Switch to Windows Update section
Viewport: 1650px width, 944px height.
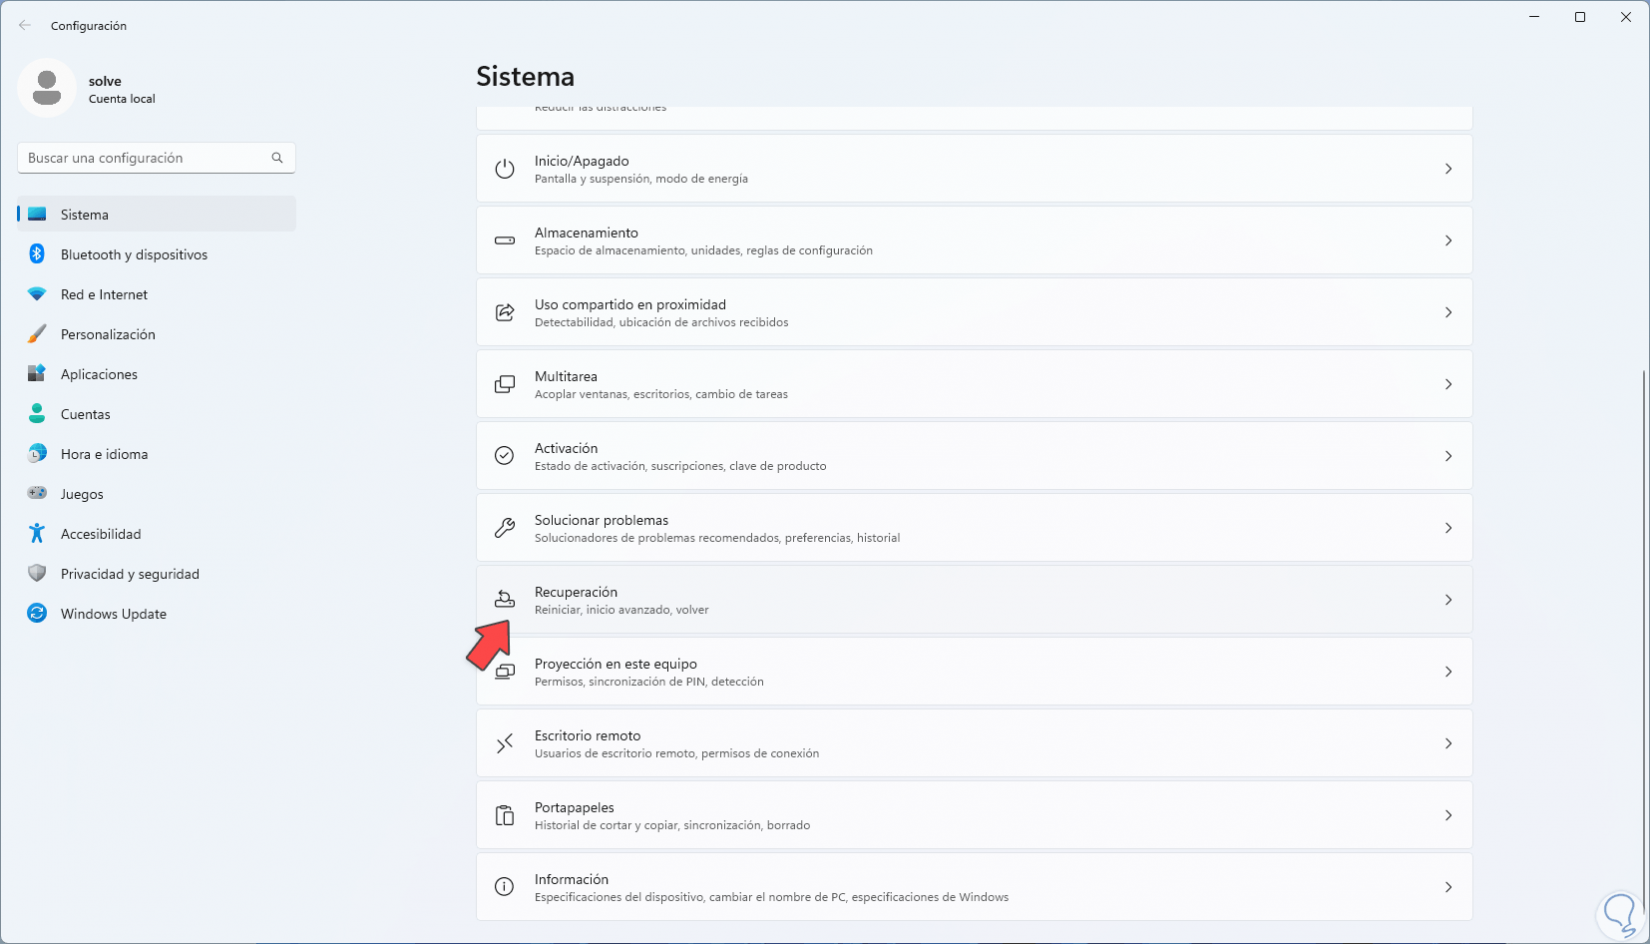[113, 614]
